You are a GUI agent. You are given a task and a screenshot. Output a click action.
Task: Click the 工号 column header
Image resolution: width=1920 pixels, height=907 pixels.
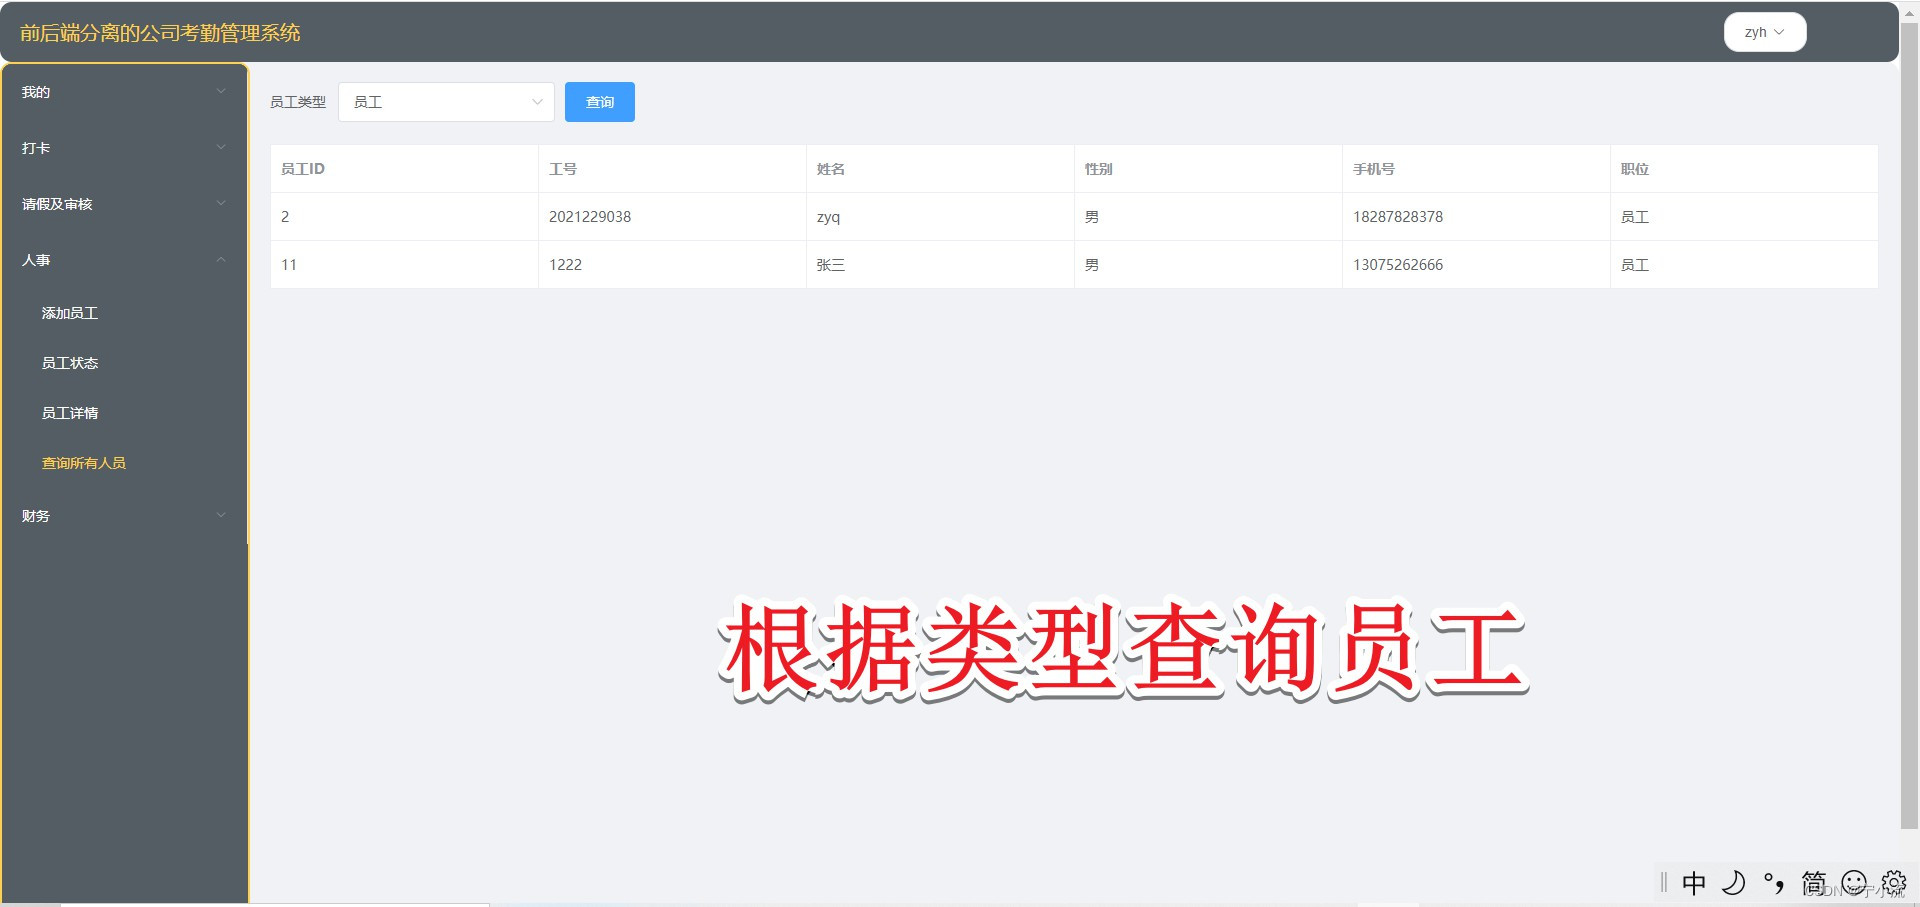[x=672, y=169]
